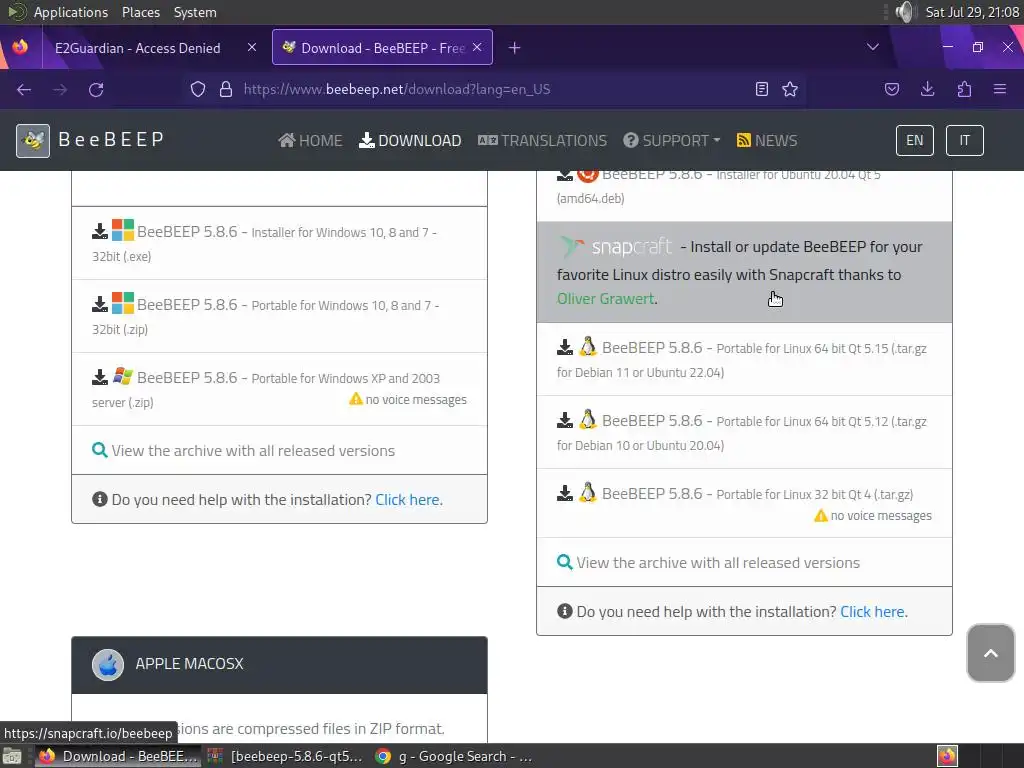Click download icon on Qt 5.12 row
Image resolution: width=1024 pixels, height=768 pixels.
coord(565,420)
